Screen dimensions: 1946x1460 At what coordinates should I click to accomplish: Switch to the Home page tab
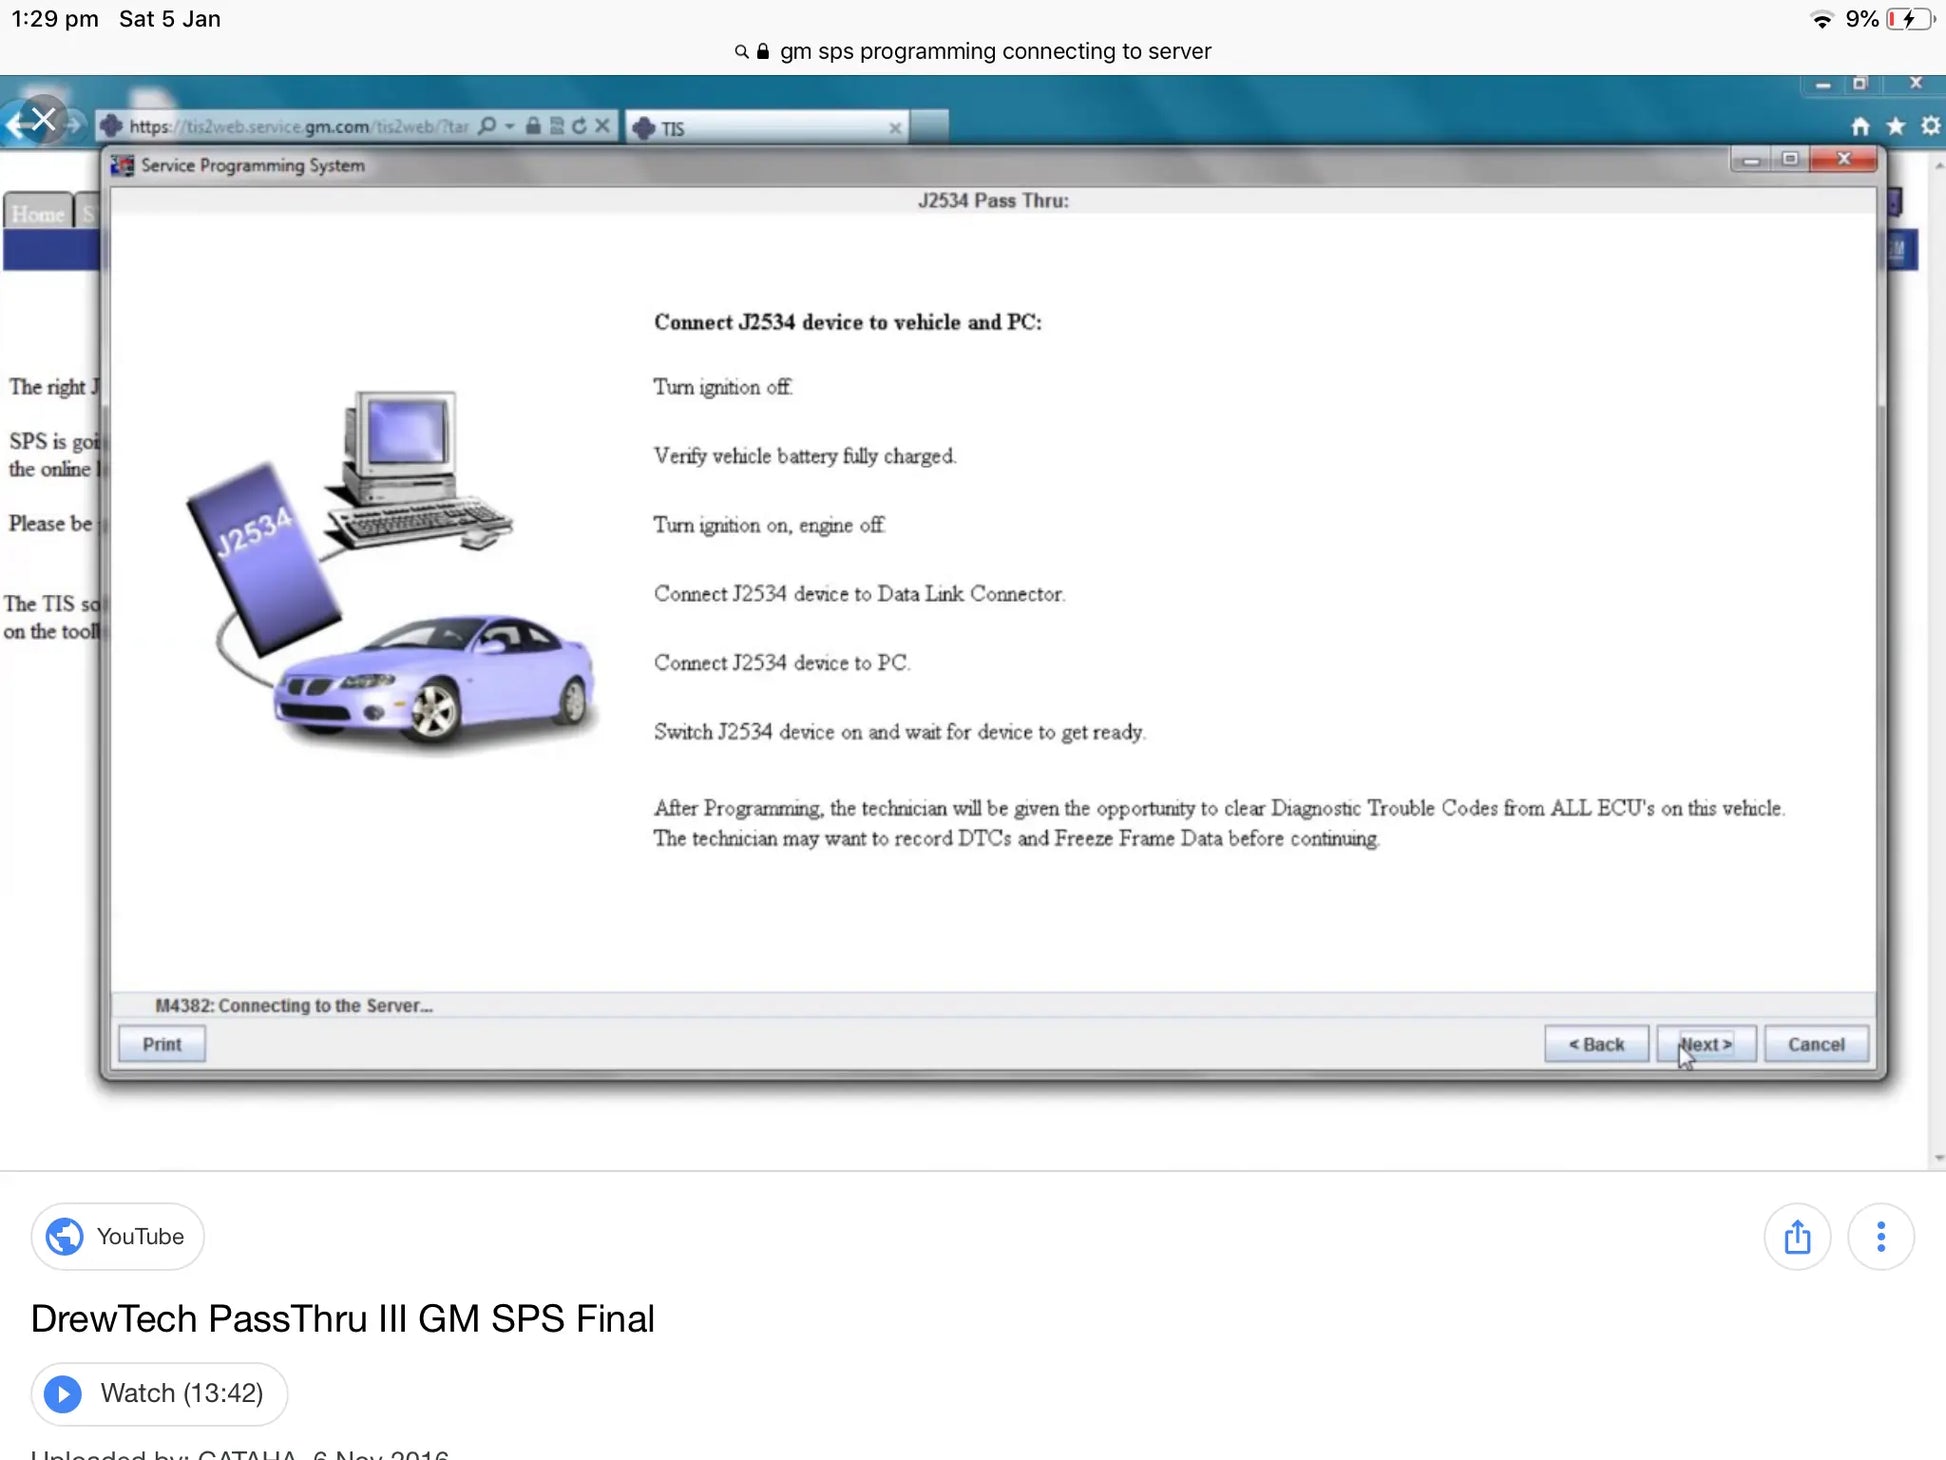38,214
